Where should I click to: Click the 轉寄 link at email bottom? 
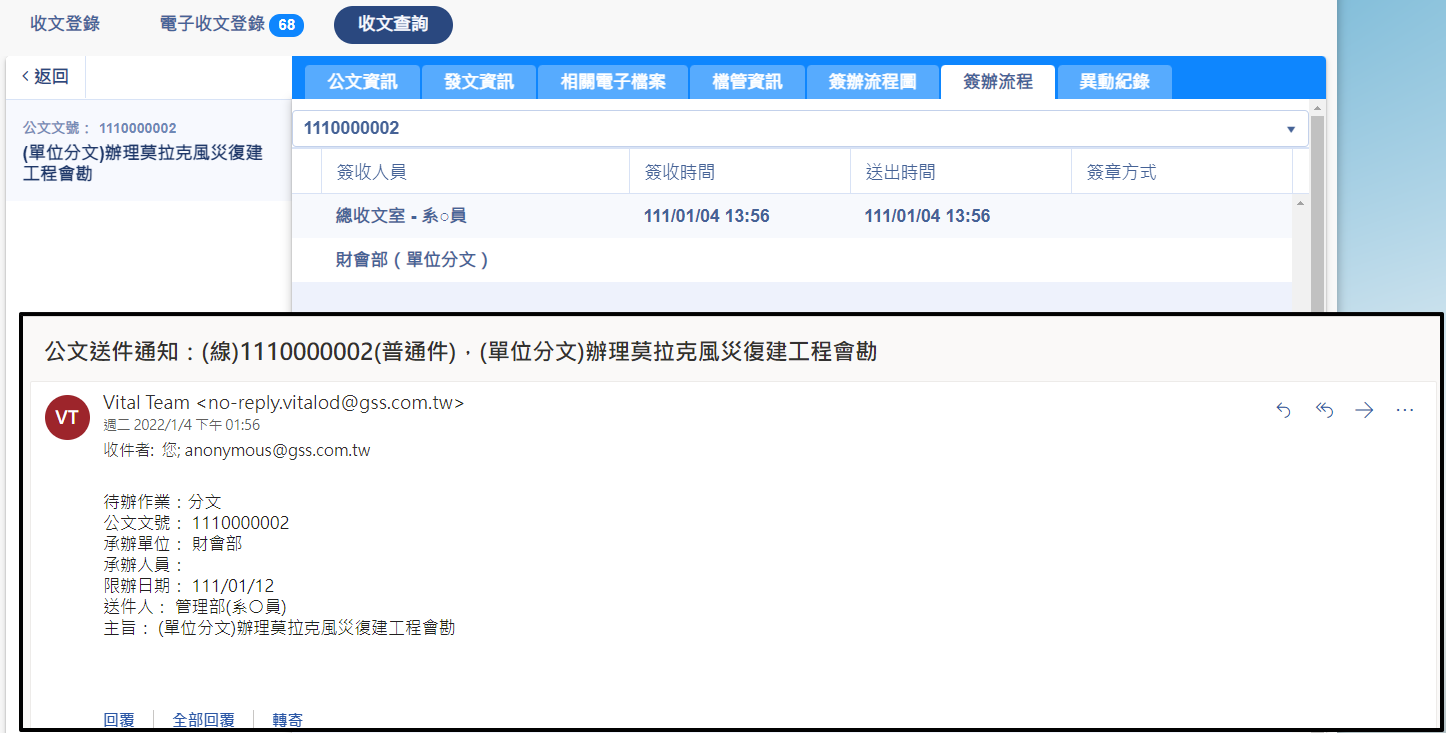coord(288,720)
